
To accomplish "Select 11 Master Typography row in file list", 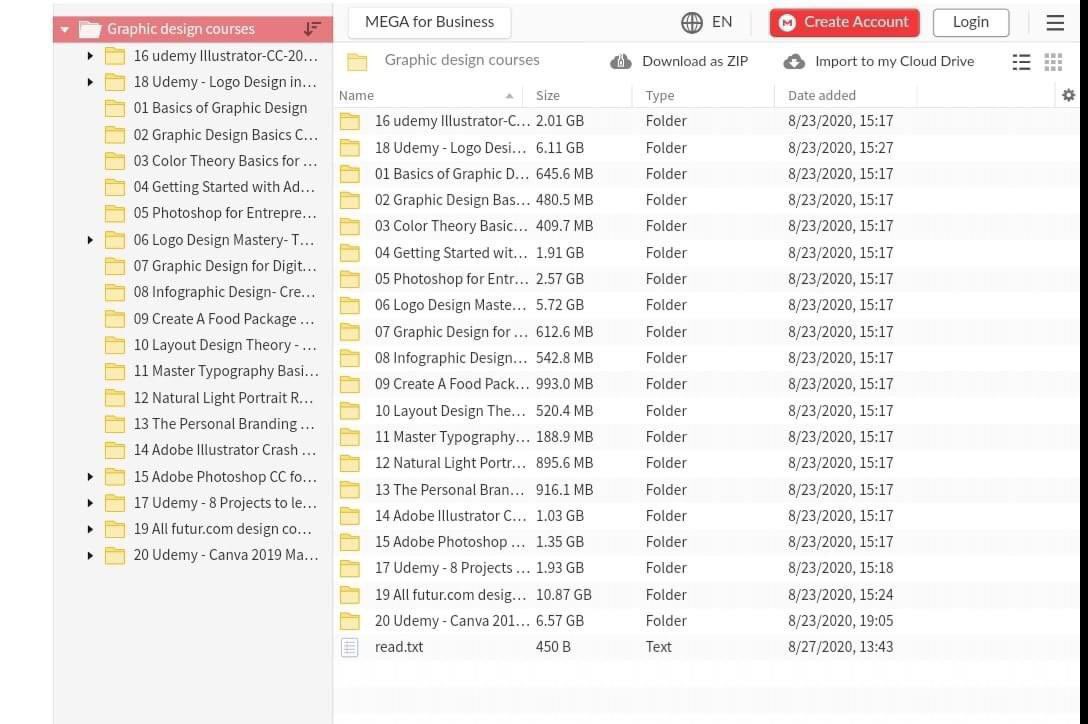I will (x=707, y=437).
